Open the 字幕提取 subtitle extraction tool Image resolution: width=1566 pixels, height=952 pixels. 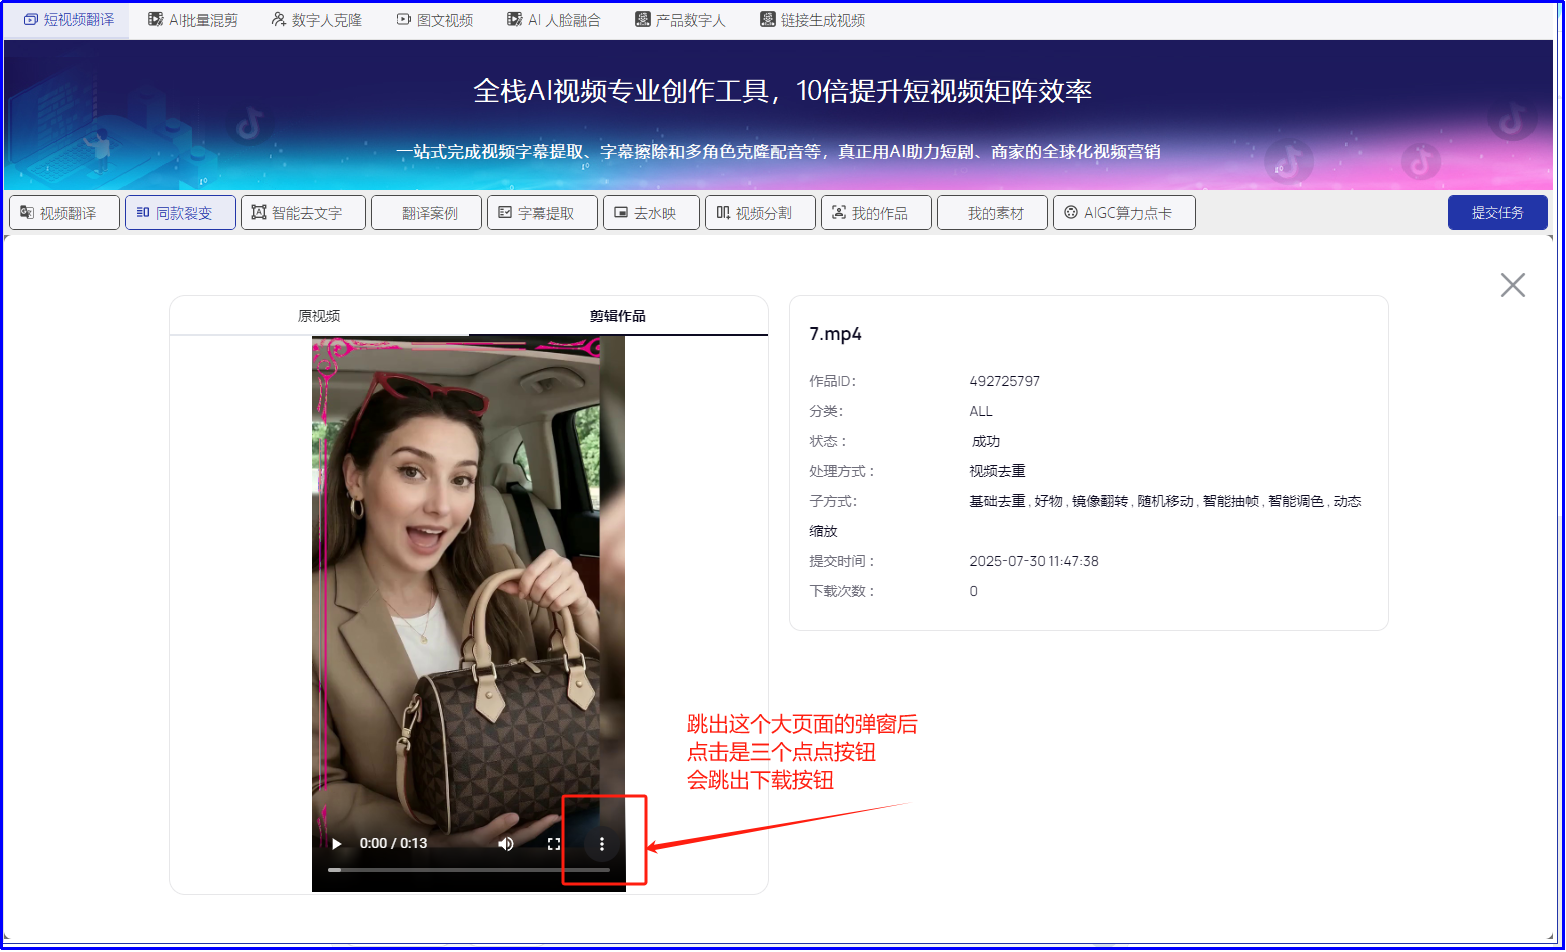pos(542,213)
